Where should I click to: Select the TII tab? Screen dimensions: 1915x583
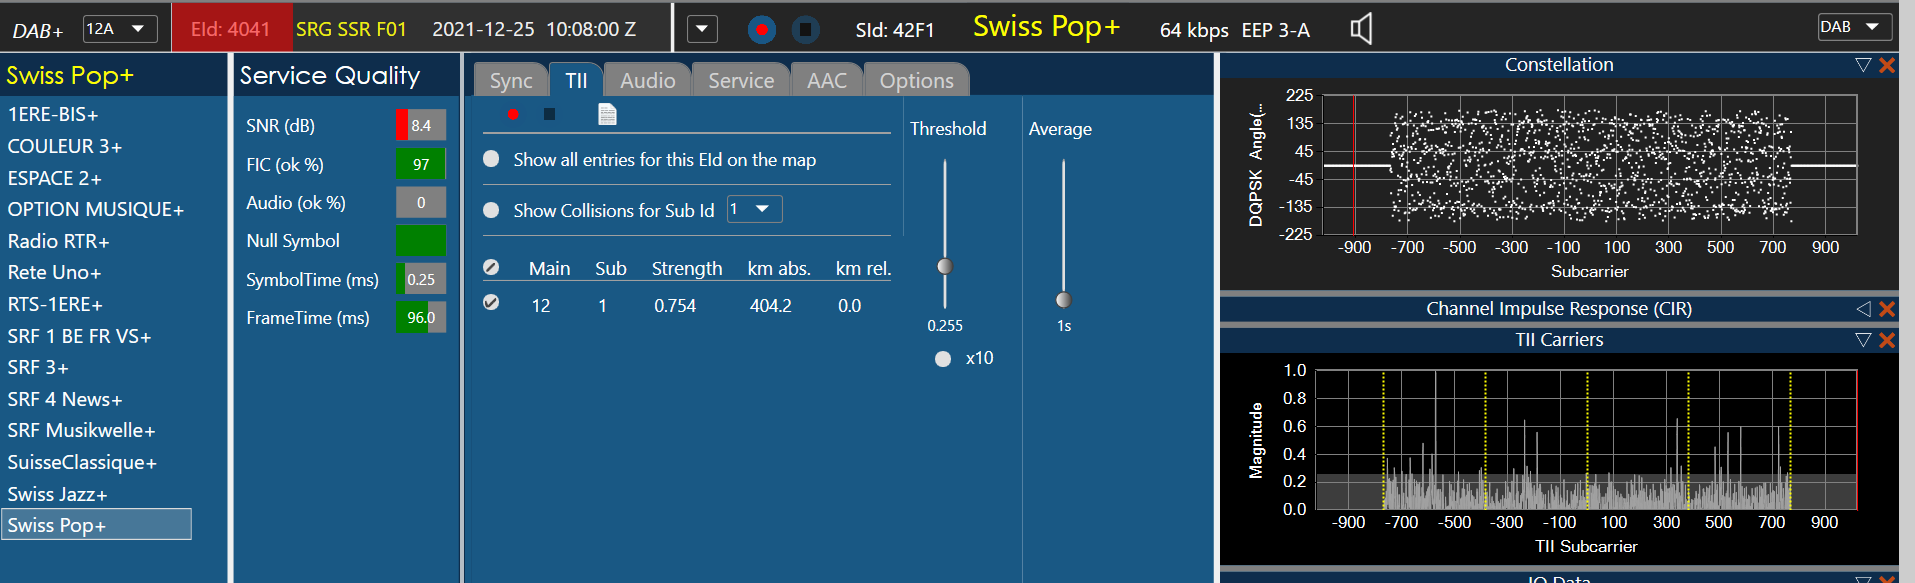pos(576,80)
